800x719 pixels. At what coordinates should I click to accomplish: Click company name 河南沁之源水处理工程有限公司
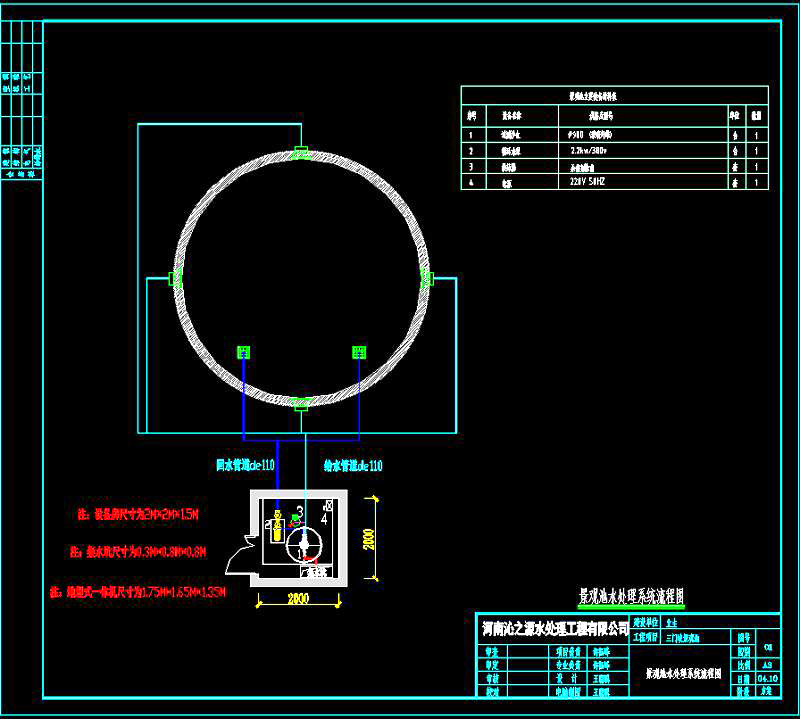pyautogui.click(x=555, y=629)
